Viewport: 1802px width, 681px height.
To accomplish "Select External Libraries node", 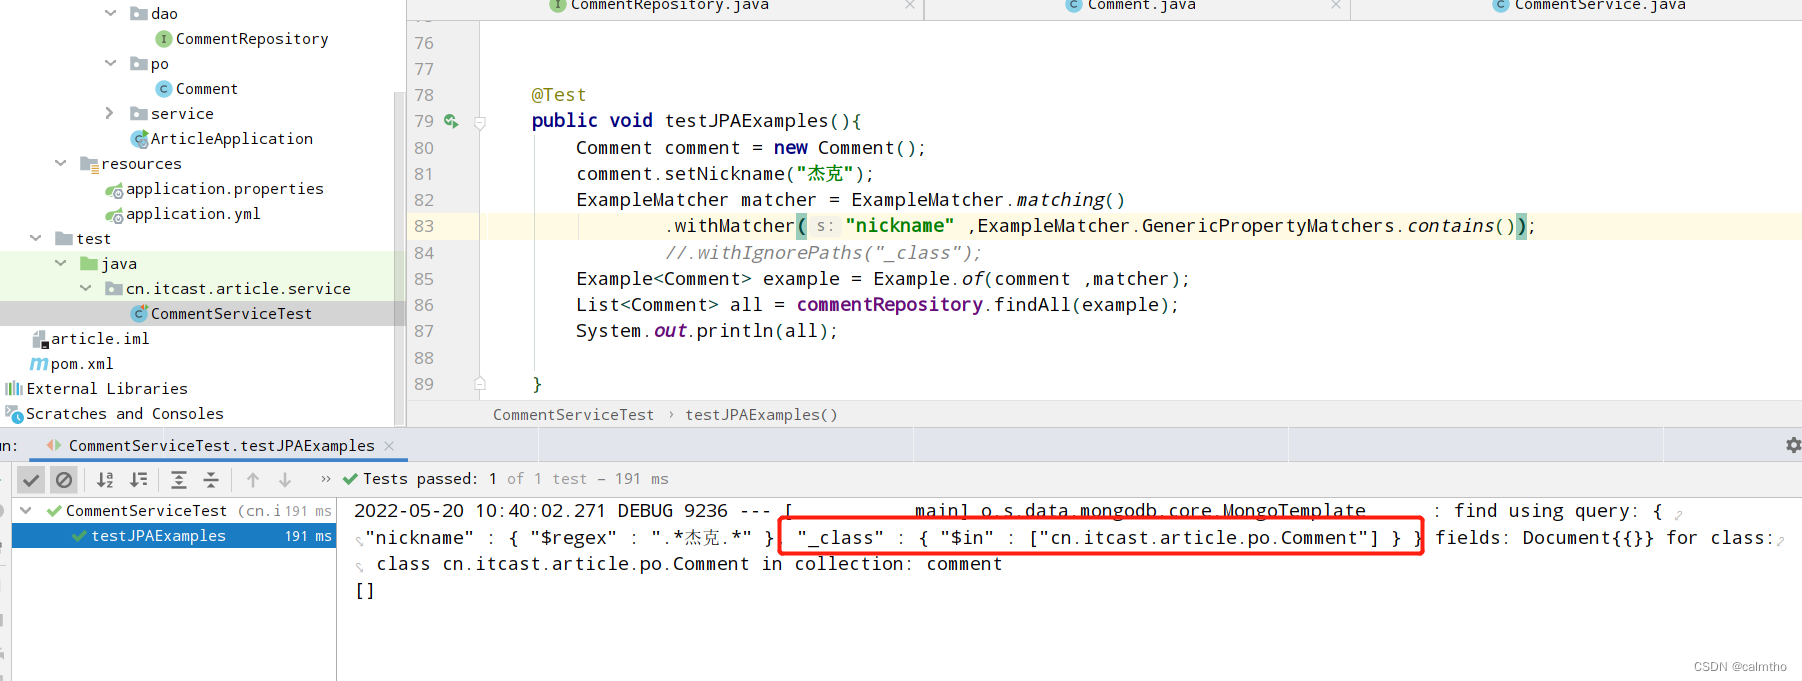I will [x=97, y=389].
